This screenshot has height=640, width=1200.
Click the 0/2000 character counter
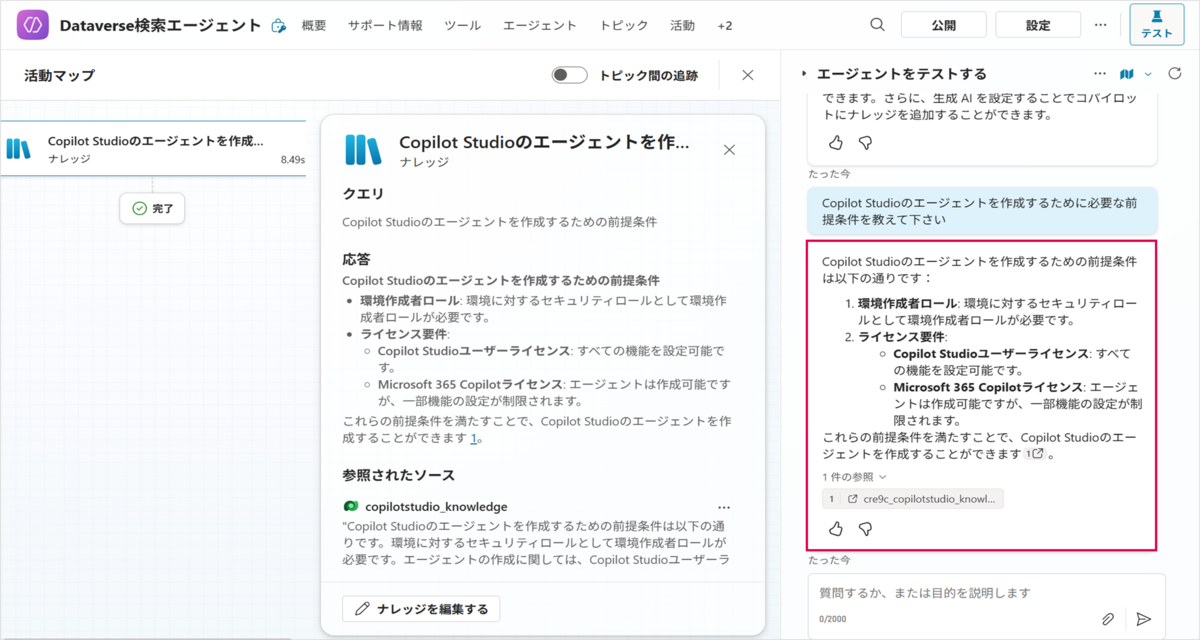pyautogui.click(x=833, y=620)
